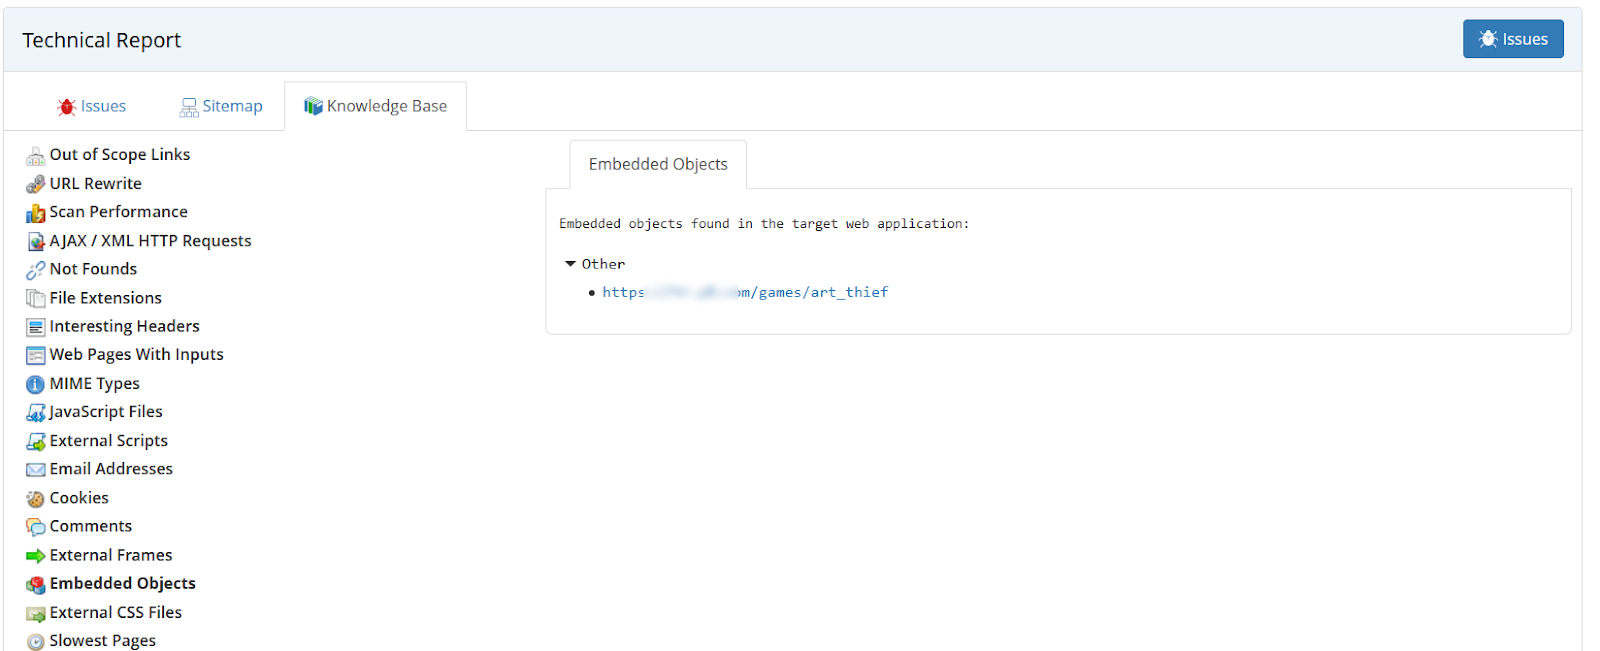Select the Embedded Objects panel tab
The height and width of the screenshot is (651, 1600).
[658, 164]
